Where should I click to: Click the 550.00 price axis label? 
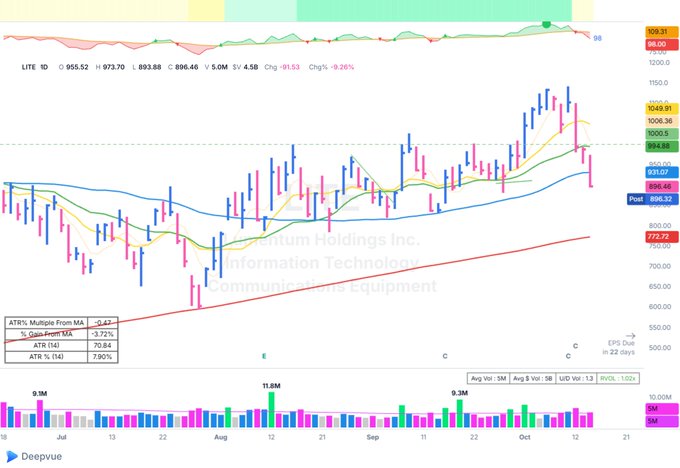coord(660,327)
